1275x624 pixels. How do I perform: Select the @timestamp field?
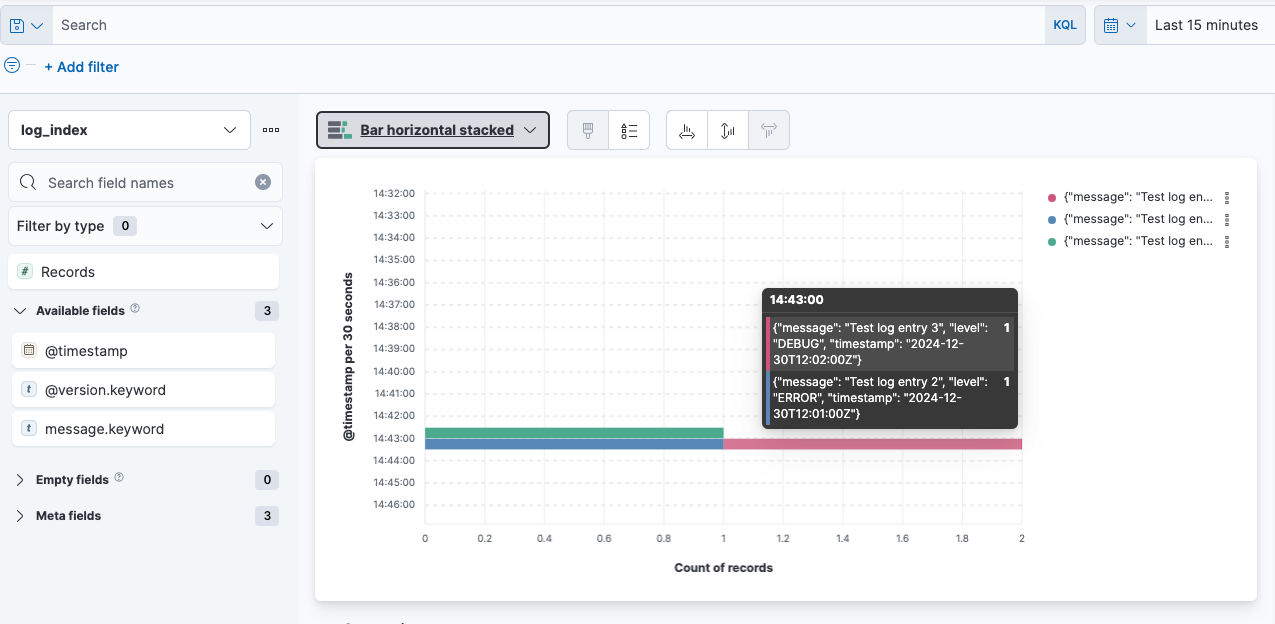click(x=143, y=351)
